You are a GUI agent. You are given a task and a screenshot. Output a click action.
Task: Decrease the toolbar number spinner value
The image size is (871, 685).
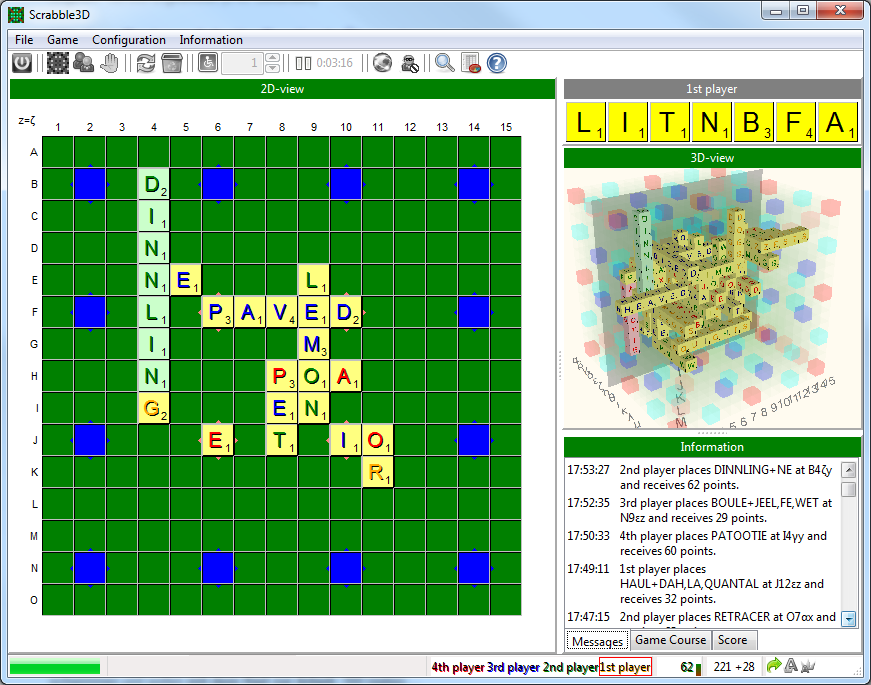[272, 68]
